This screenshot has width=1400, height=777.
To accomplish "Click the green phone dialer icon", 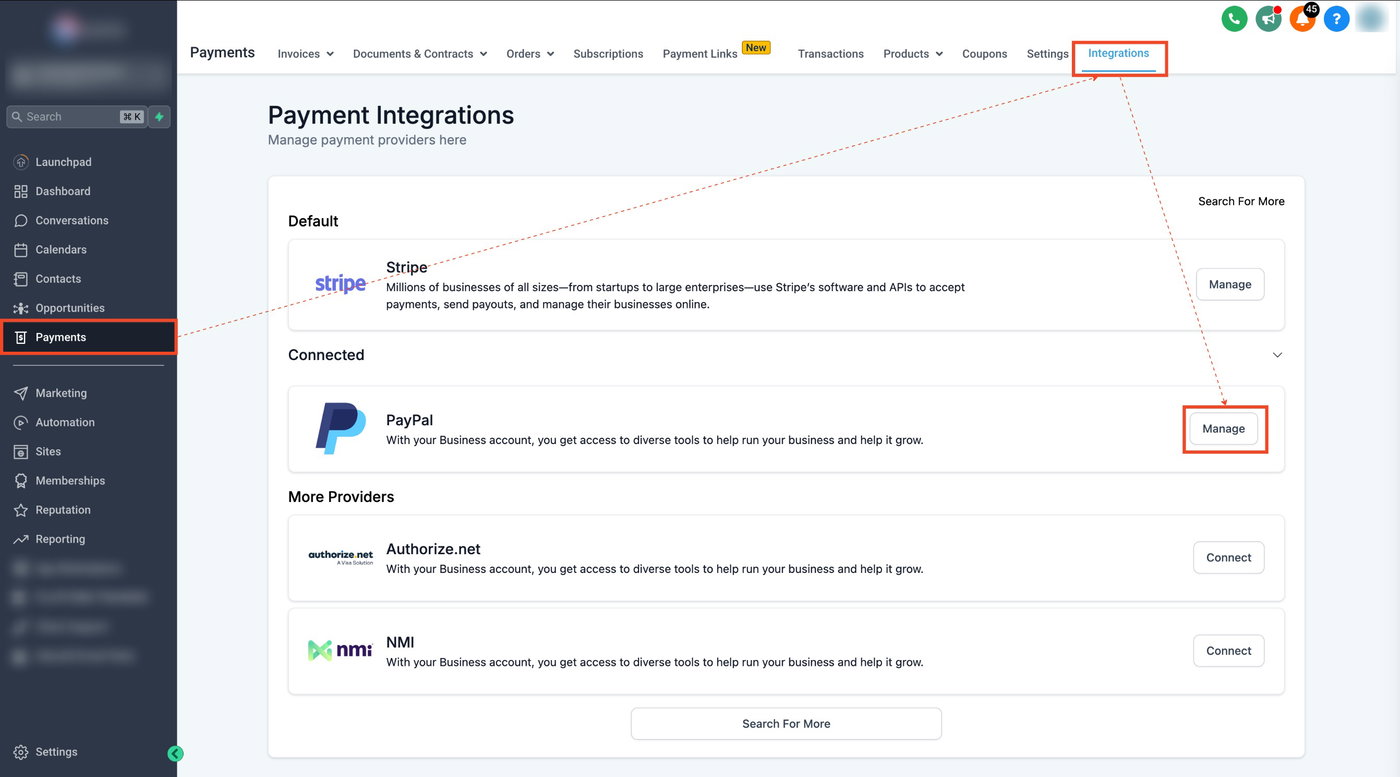I will [1234, 18].
